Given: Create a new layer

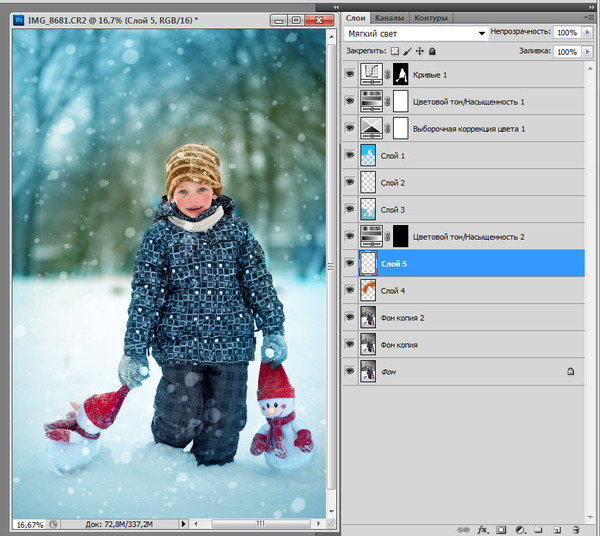Looking at the screenshot, I should pos(559,527).
